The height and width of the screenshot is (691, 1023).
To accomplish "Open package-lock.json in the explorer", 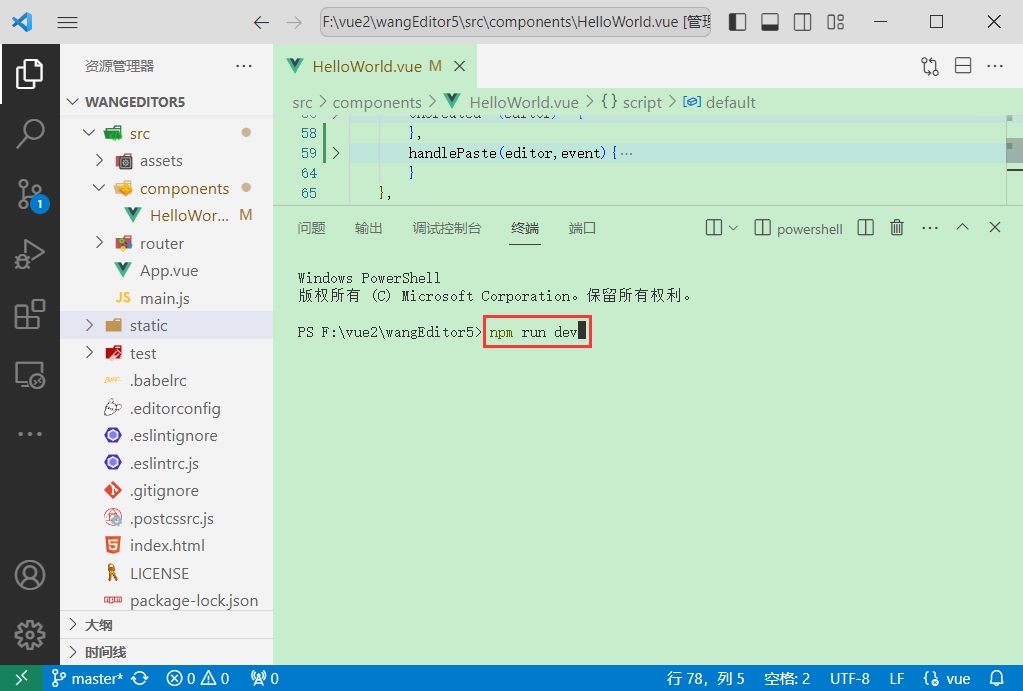I will coord(193,601).
